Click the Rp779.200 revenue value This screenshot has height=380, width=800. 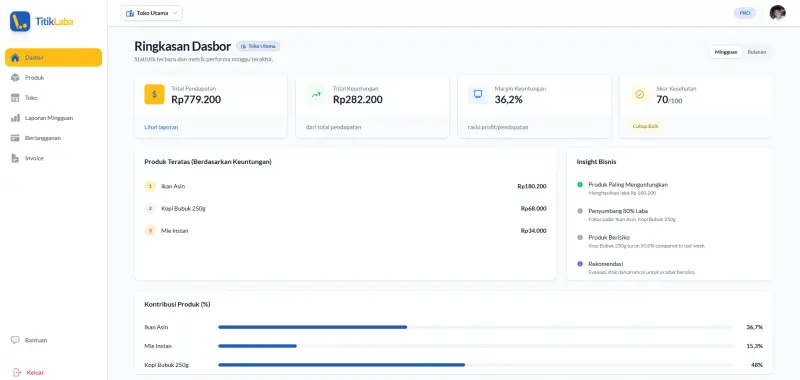196,99
